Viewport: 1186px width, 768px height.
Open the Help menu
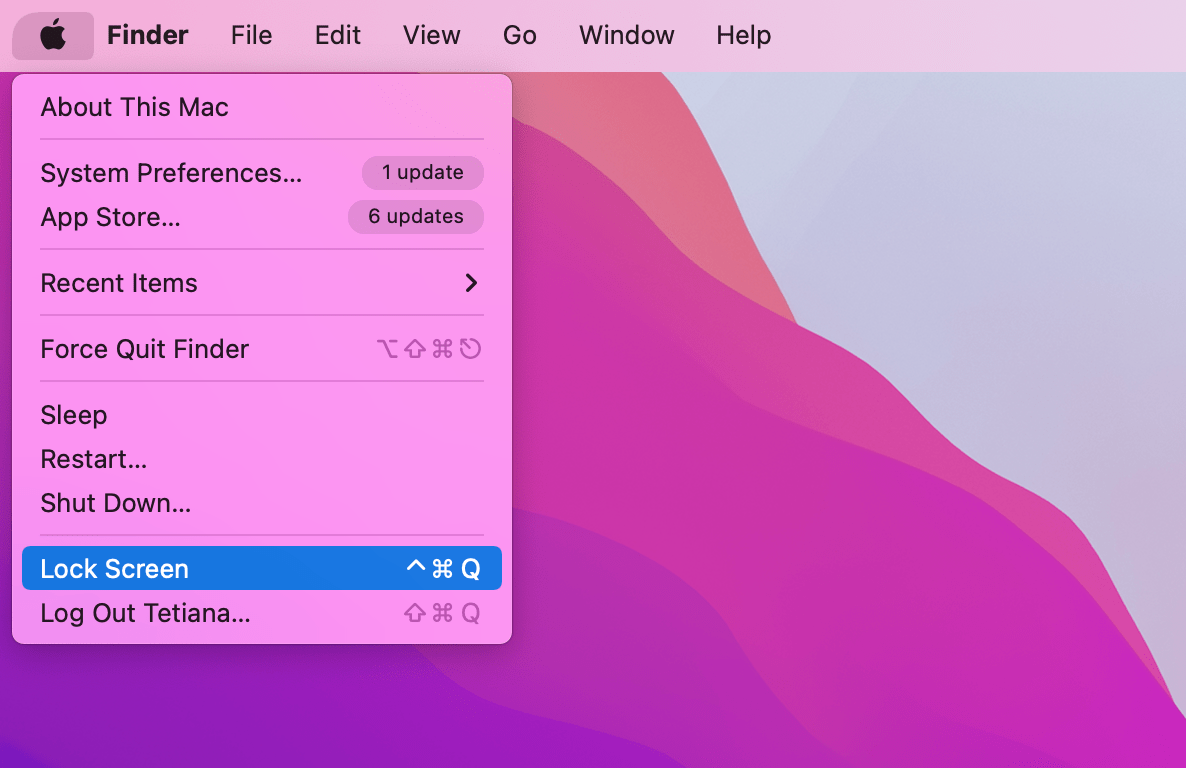point(742,35)
